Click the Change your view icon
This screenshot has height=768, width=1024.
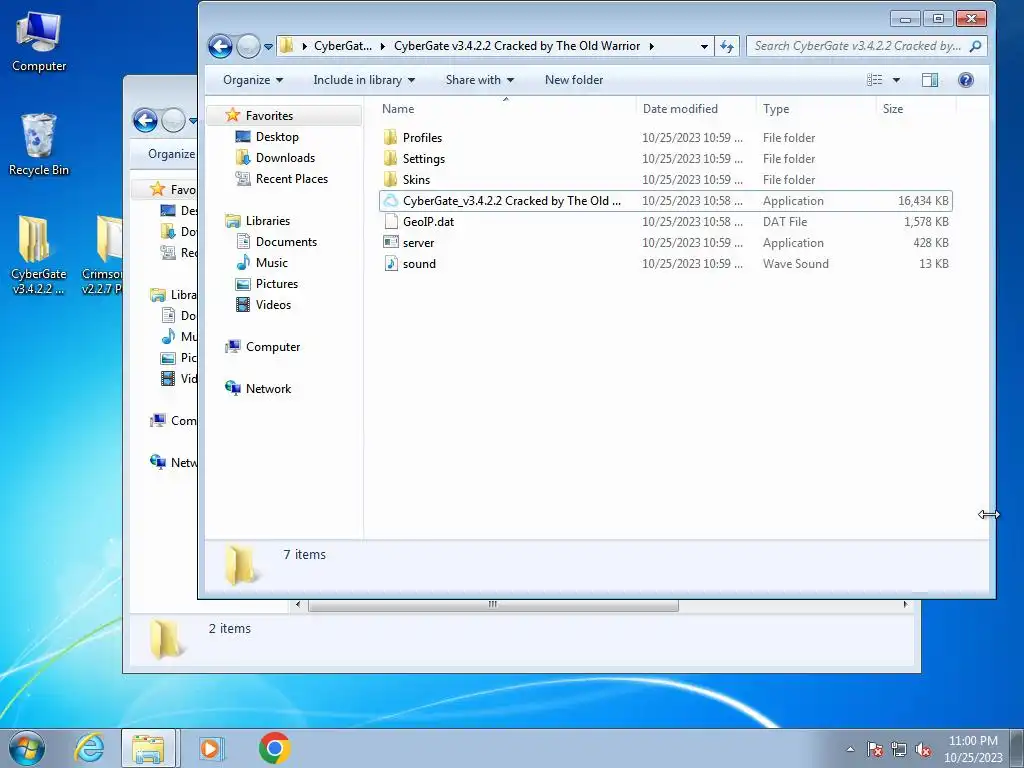coord(874,80)
